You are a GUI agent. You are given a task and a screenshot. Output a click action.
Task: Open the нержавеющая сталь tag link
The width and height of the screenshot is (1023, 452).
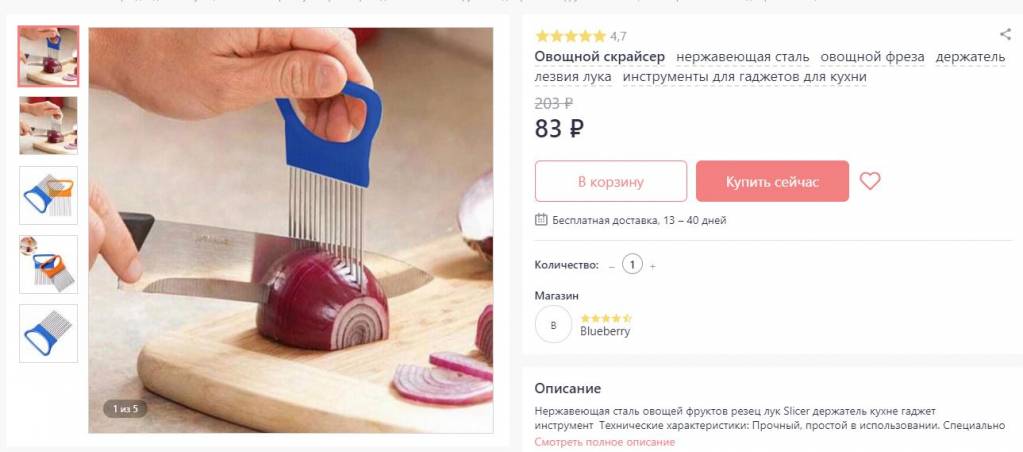point(742,57)
